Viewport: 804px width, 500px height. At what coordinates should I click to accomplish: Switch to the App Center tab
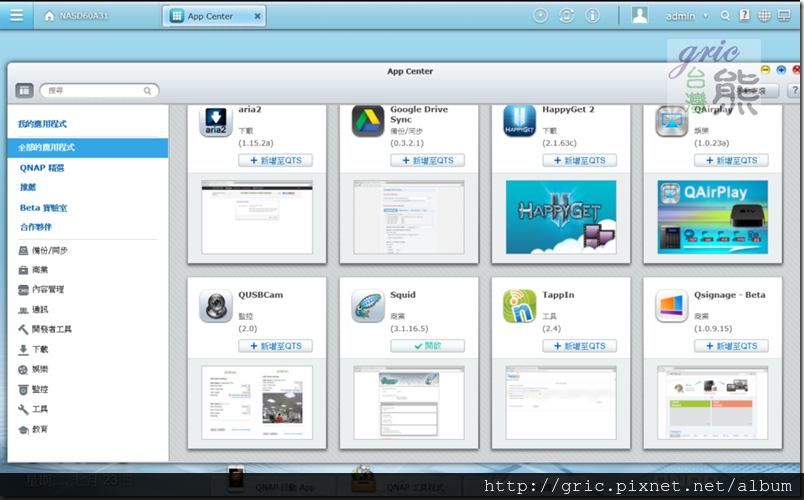214,16
